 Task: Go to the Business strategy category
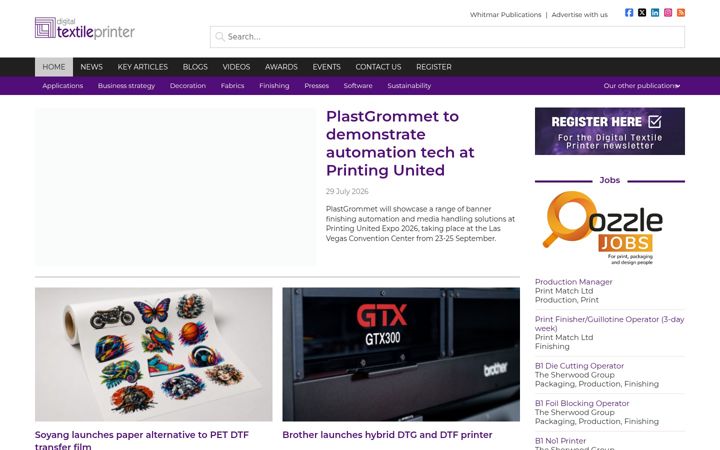[x=126, y=86]
